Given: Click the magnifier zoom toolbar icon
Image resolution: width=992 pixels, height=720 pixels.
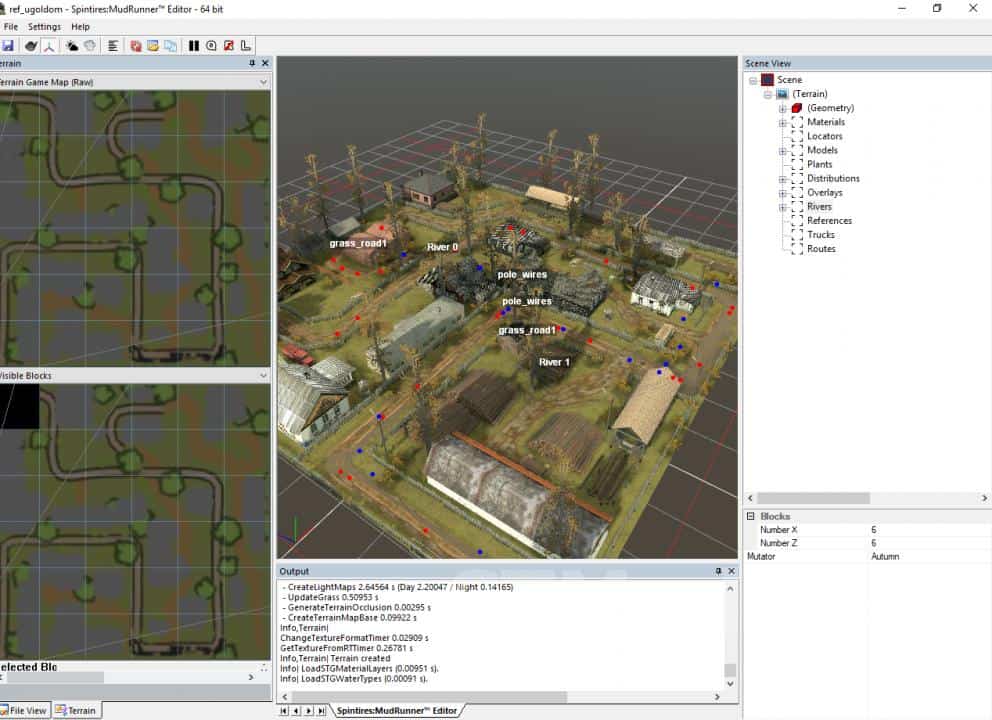Looking at the screenshot, I should point(211,46).
